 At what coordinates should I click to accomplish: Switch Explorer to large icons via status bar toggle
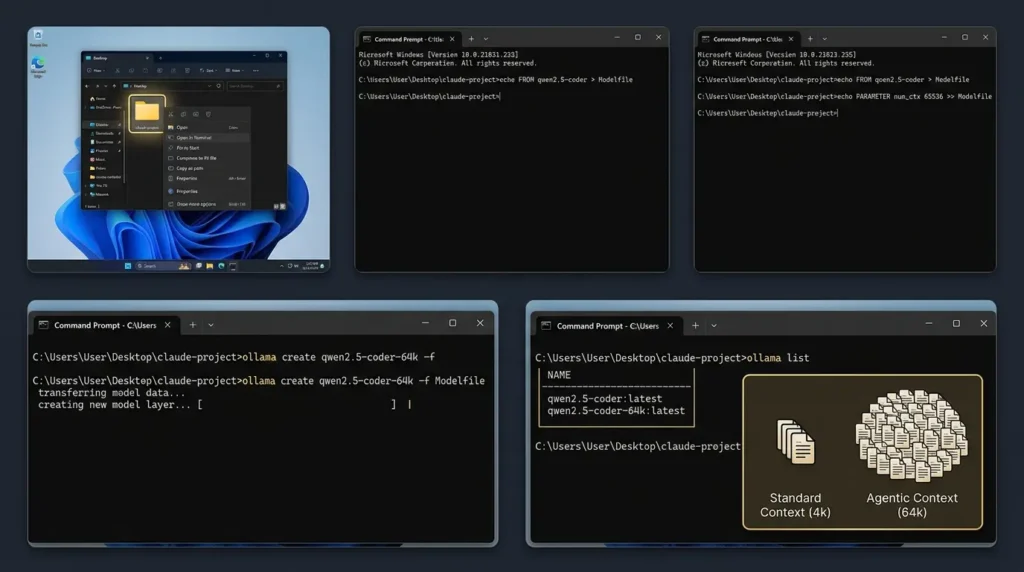283,206
